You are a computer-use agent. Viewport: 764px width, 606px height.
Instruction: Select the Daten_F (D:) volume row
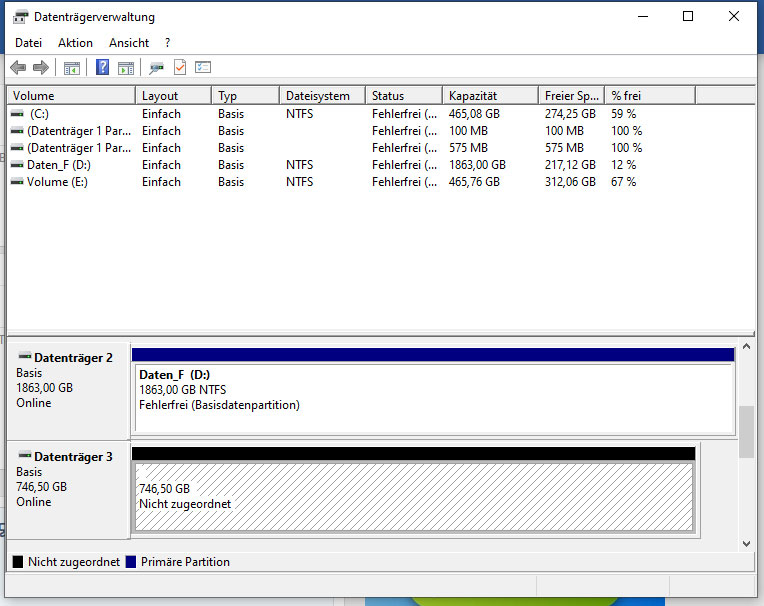tap(351, 165)
